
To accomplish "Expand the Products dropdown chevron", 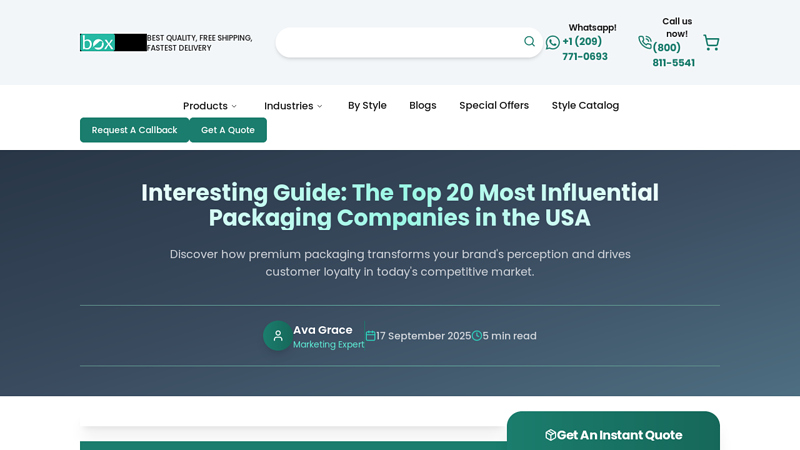I will coord(234,106).
